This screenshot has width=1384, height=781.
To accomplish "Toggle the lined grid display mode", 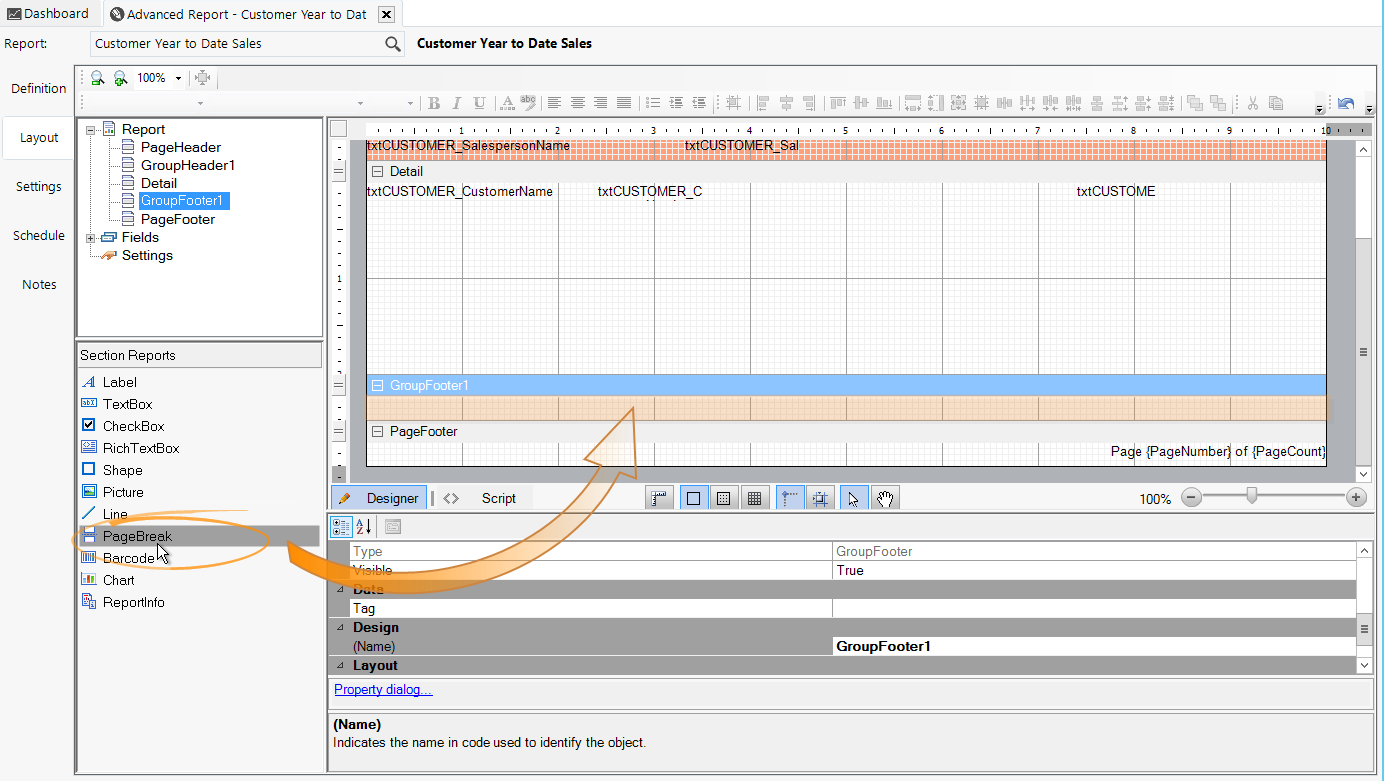I will pyautogui.click(x=755, y=498).
